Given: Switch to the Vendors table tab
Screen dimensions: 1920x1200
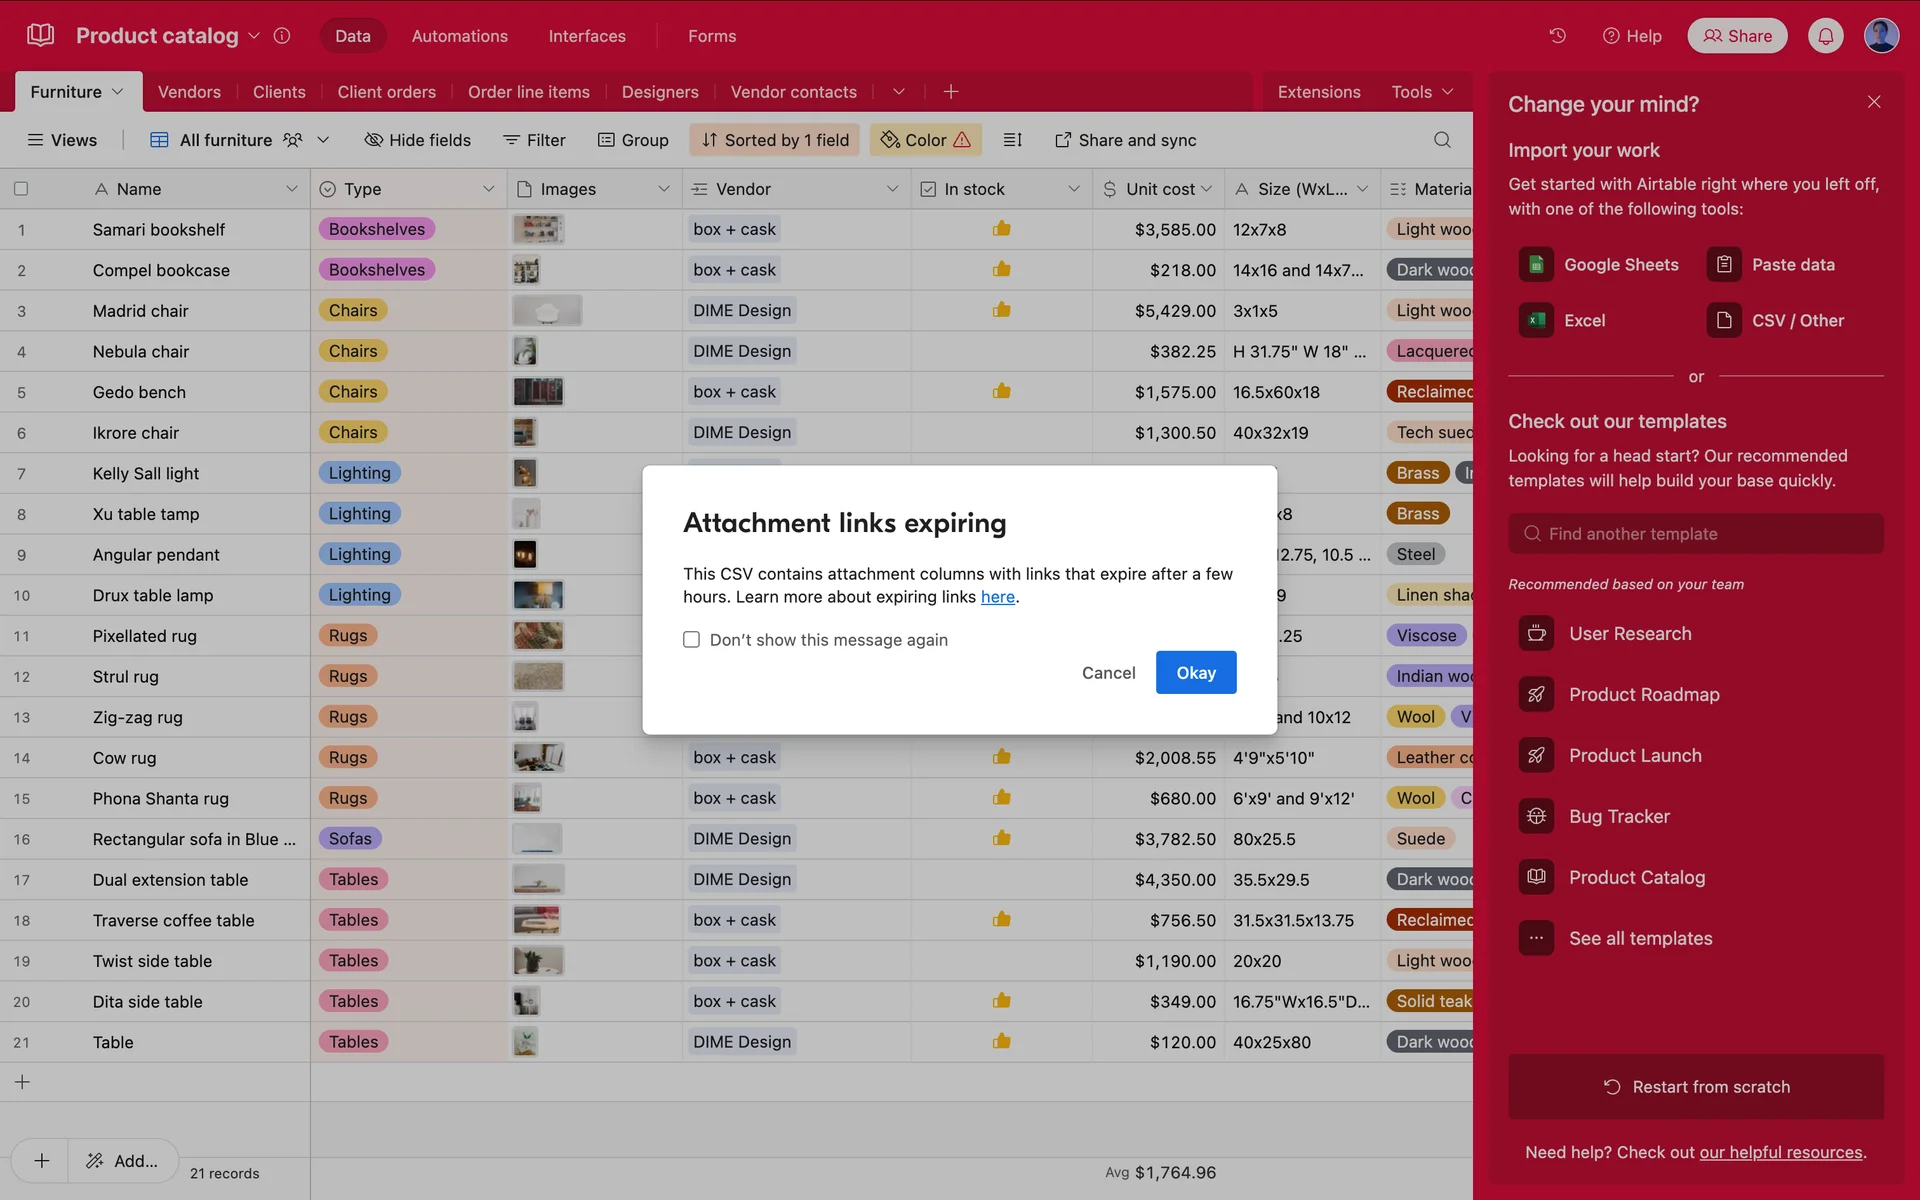Looking at the screenshot, I should (x=189, y=92).
